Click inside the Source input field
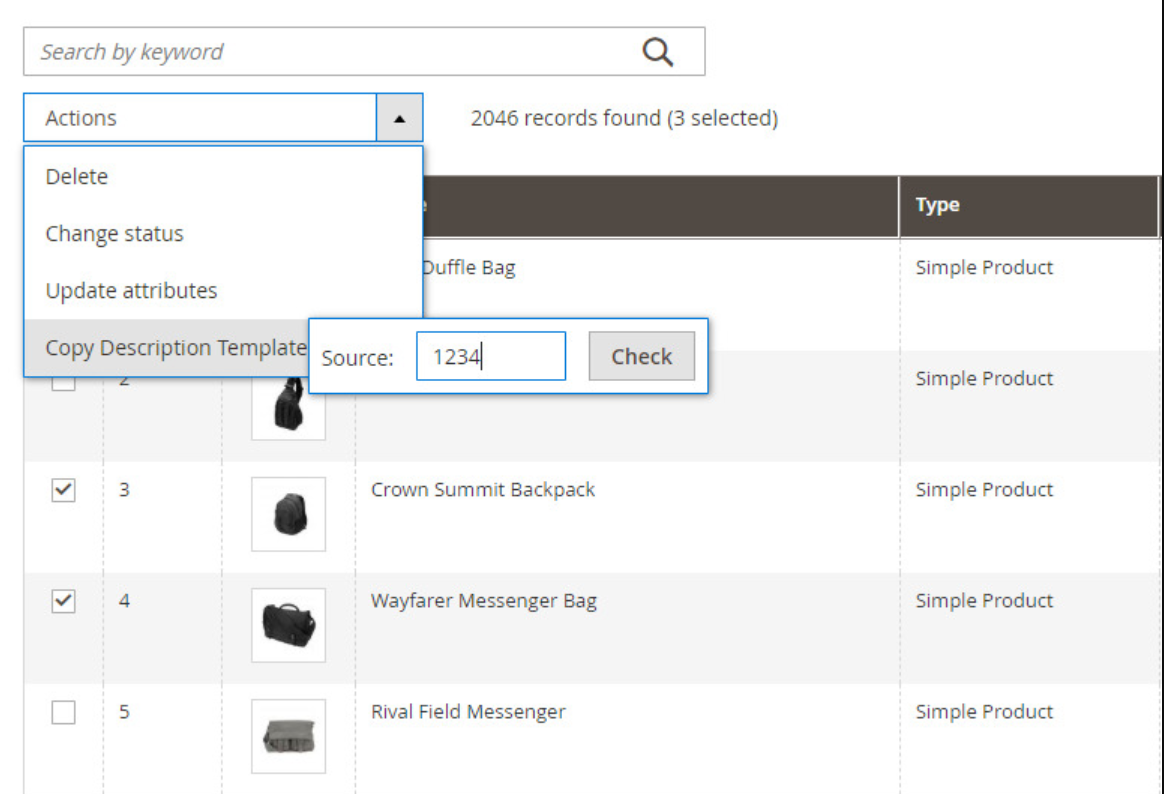1164x794 pixels. (490, 357)
